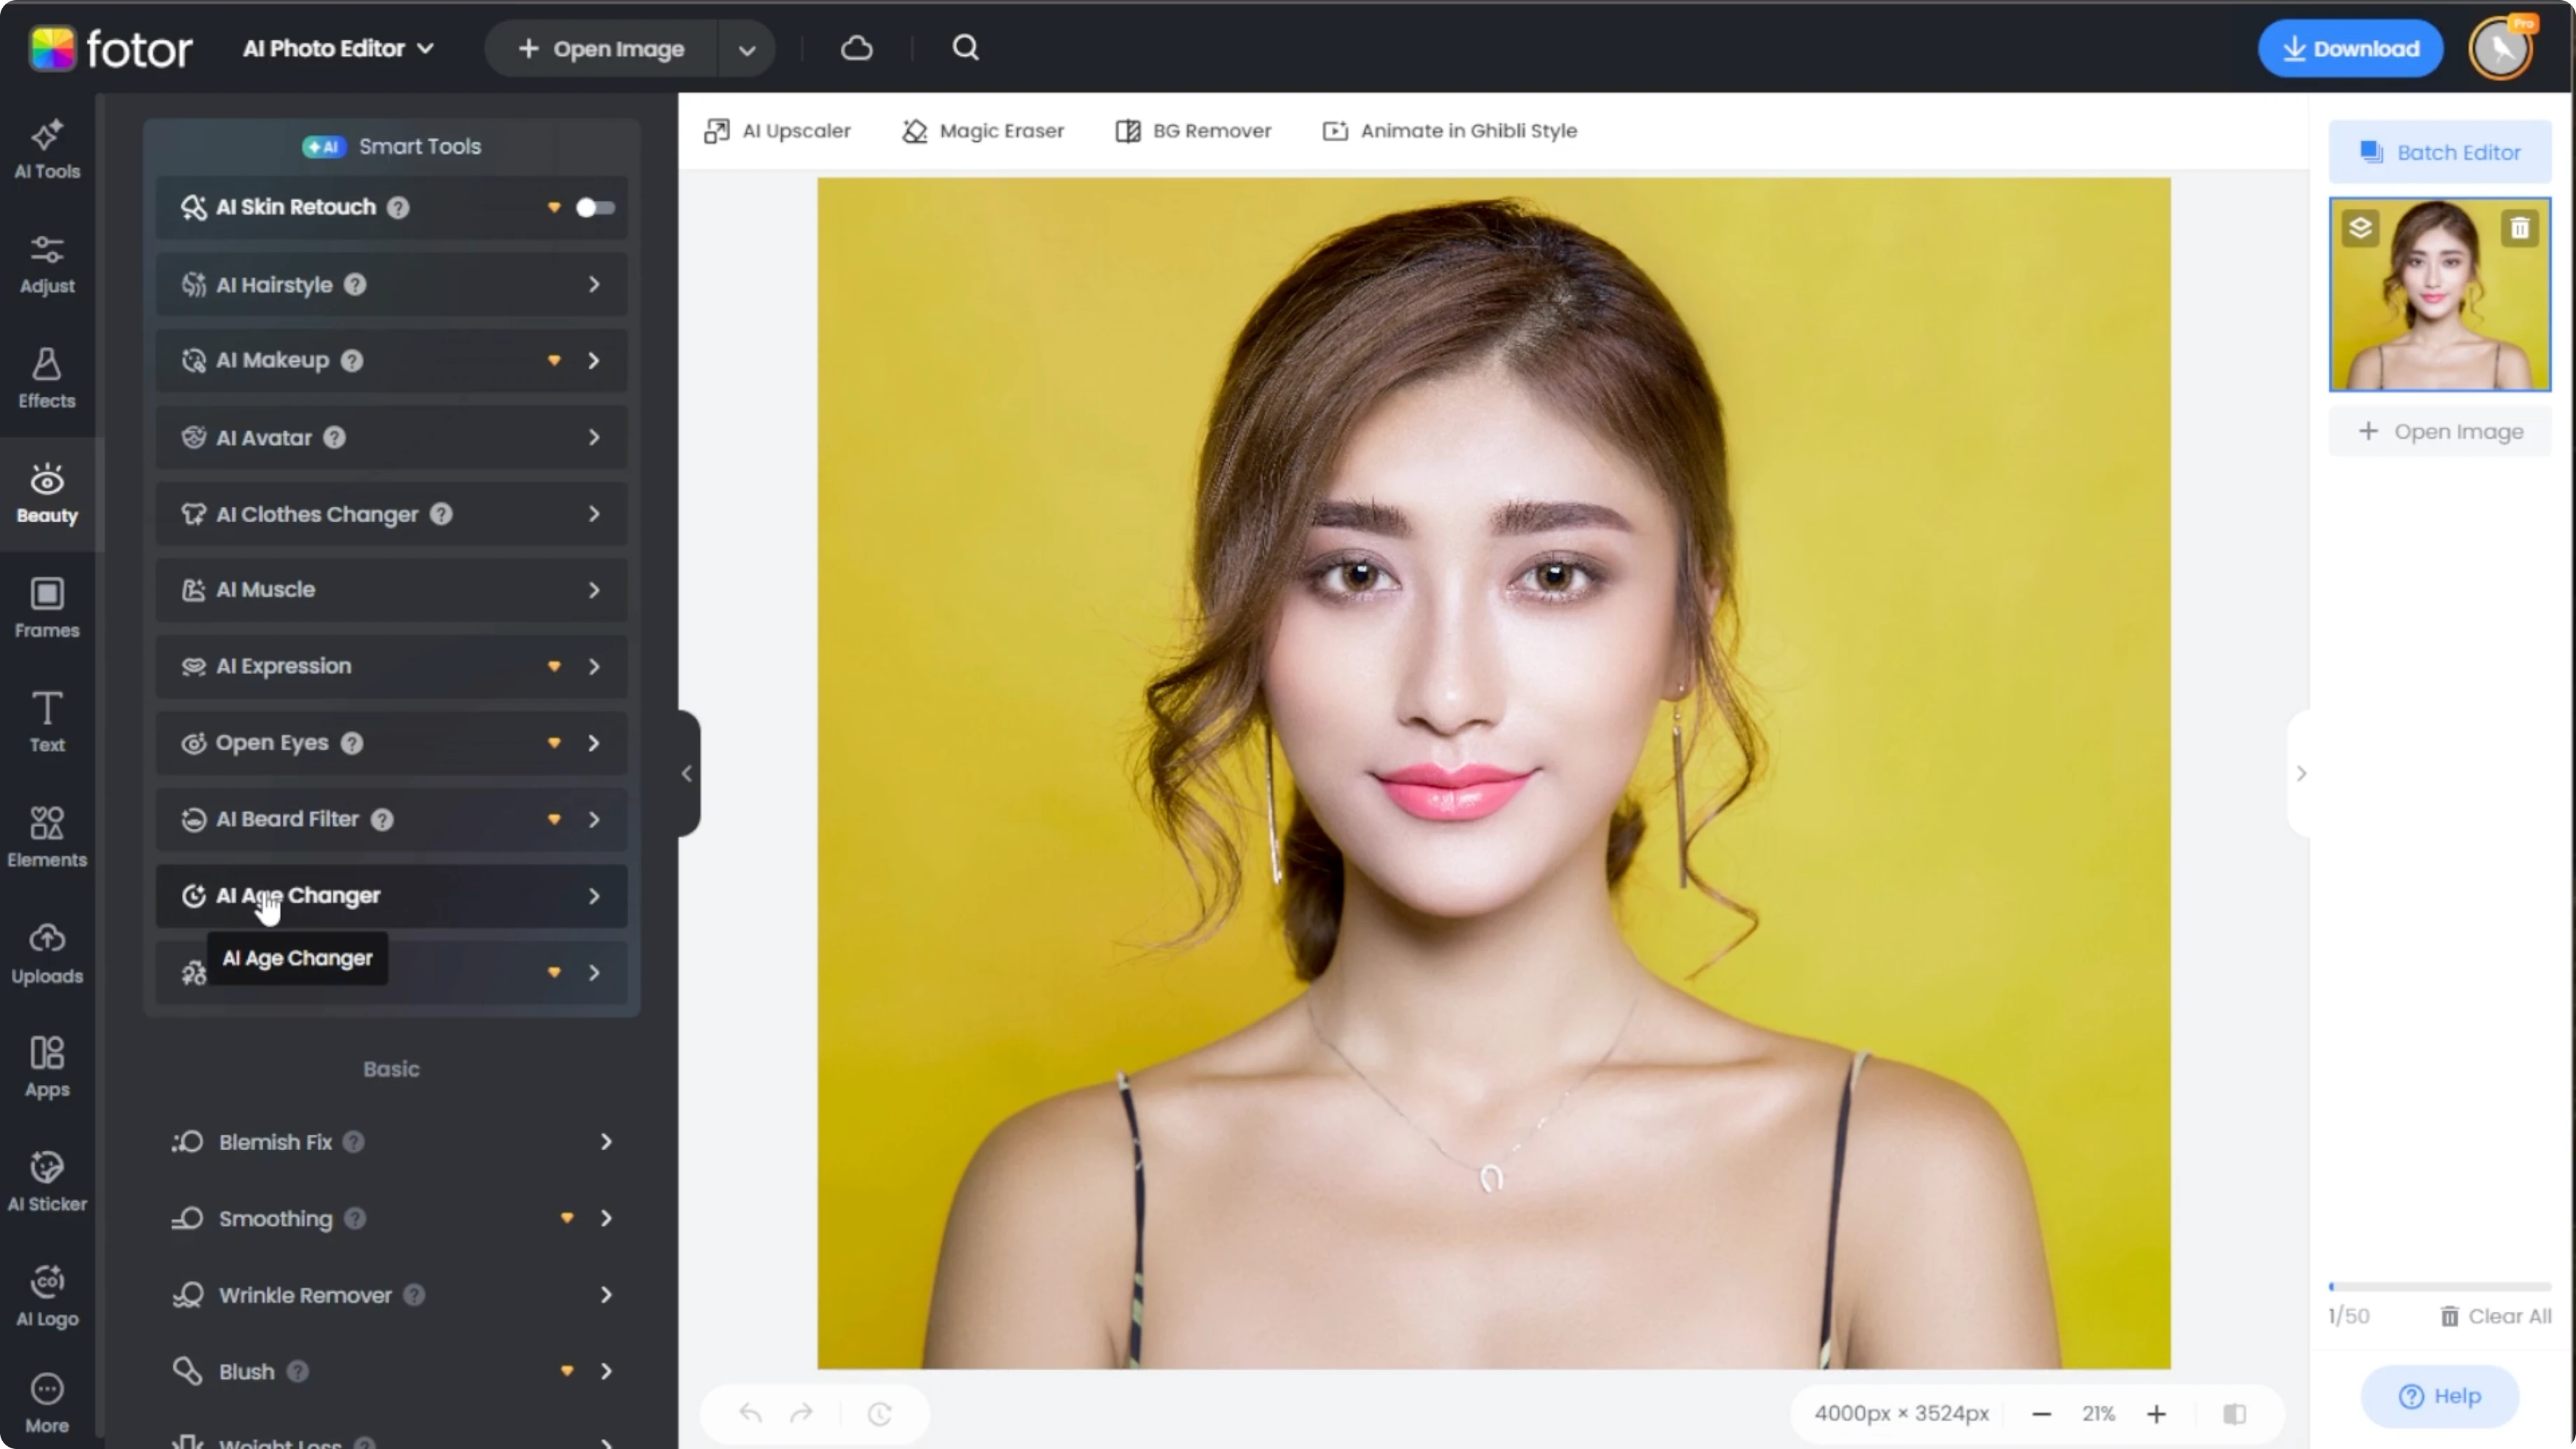Zoom in with the plus button
Screen dimensions: 2576x1449
pyautogui.click(x=2156, y=1413)
